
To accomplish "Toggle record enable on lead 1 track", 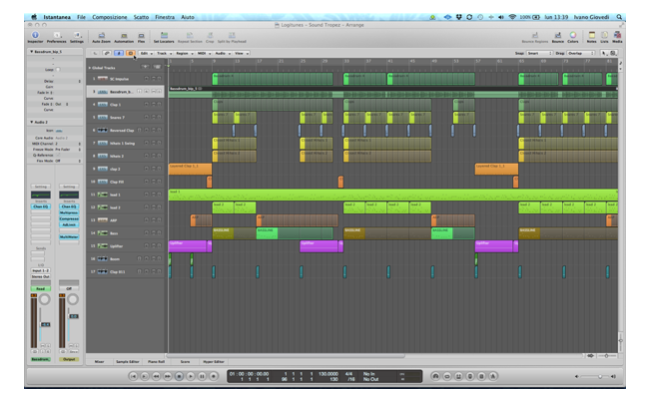I will pyautogui.click(x=147, y=194).
